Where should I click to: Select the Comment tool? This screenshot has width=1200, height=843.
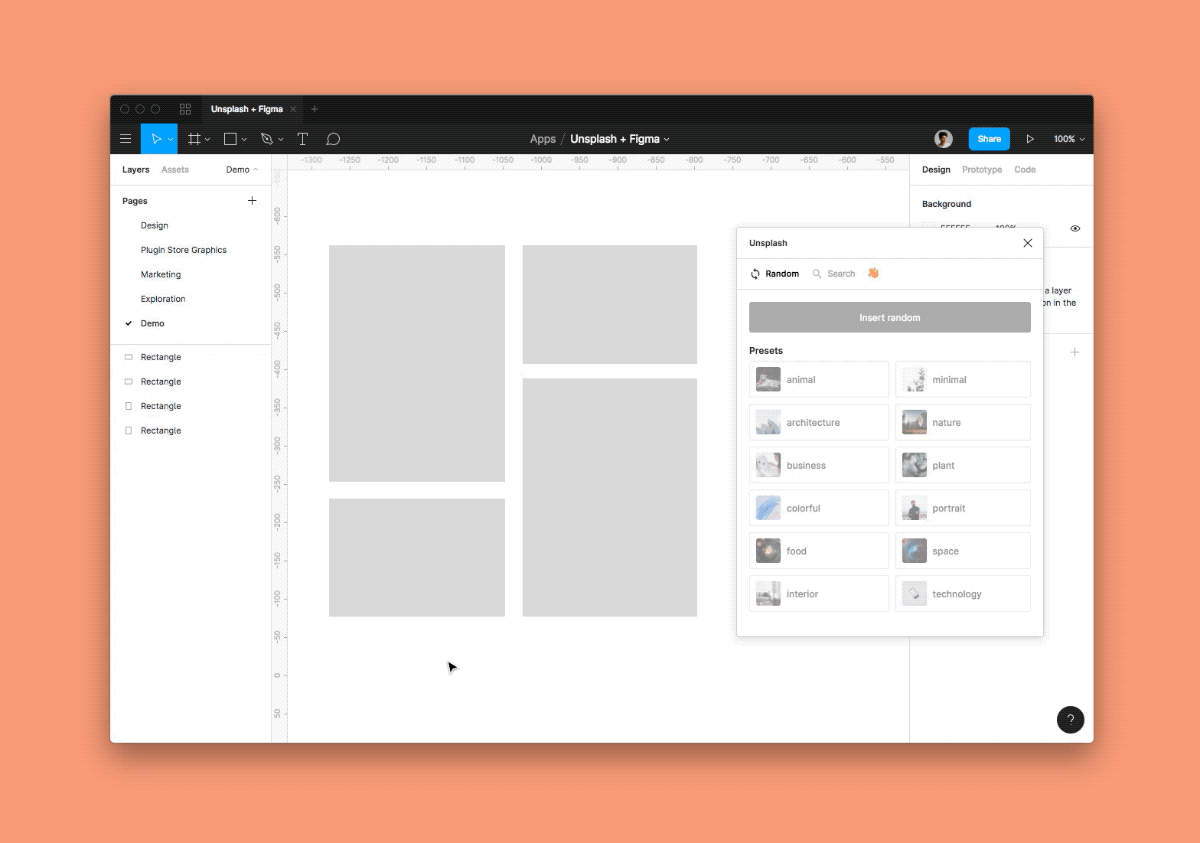tap(333, 139)
